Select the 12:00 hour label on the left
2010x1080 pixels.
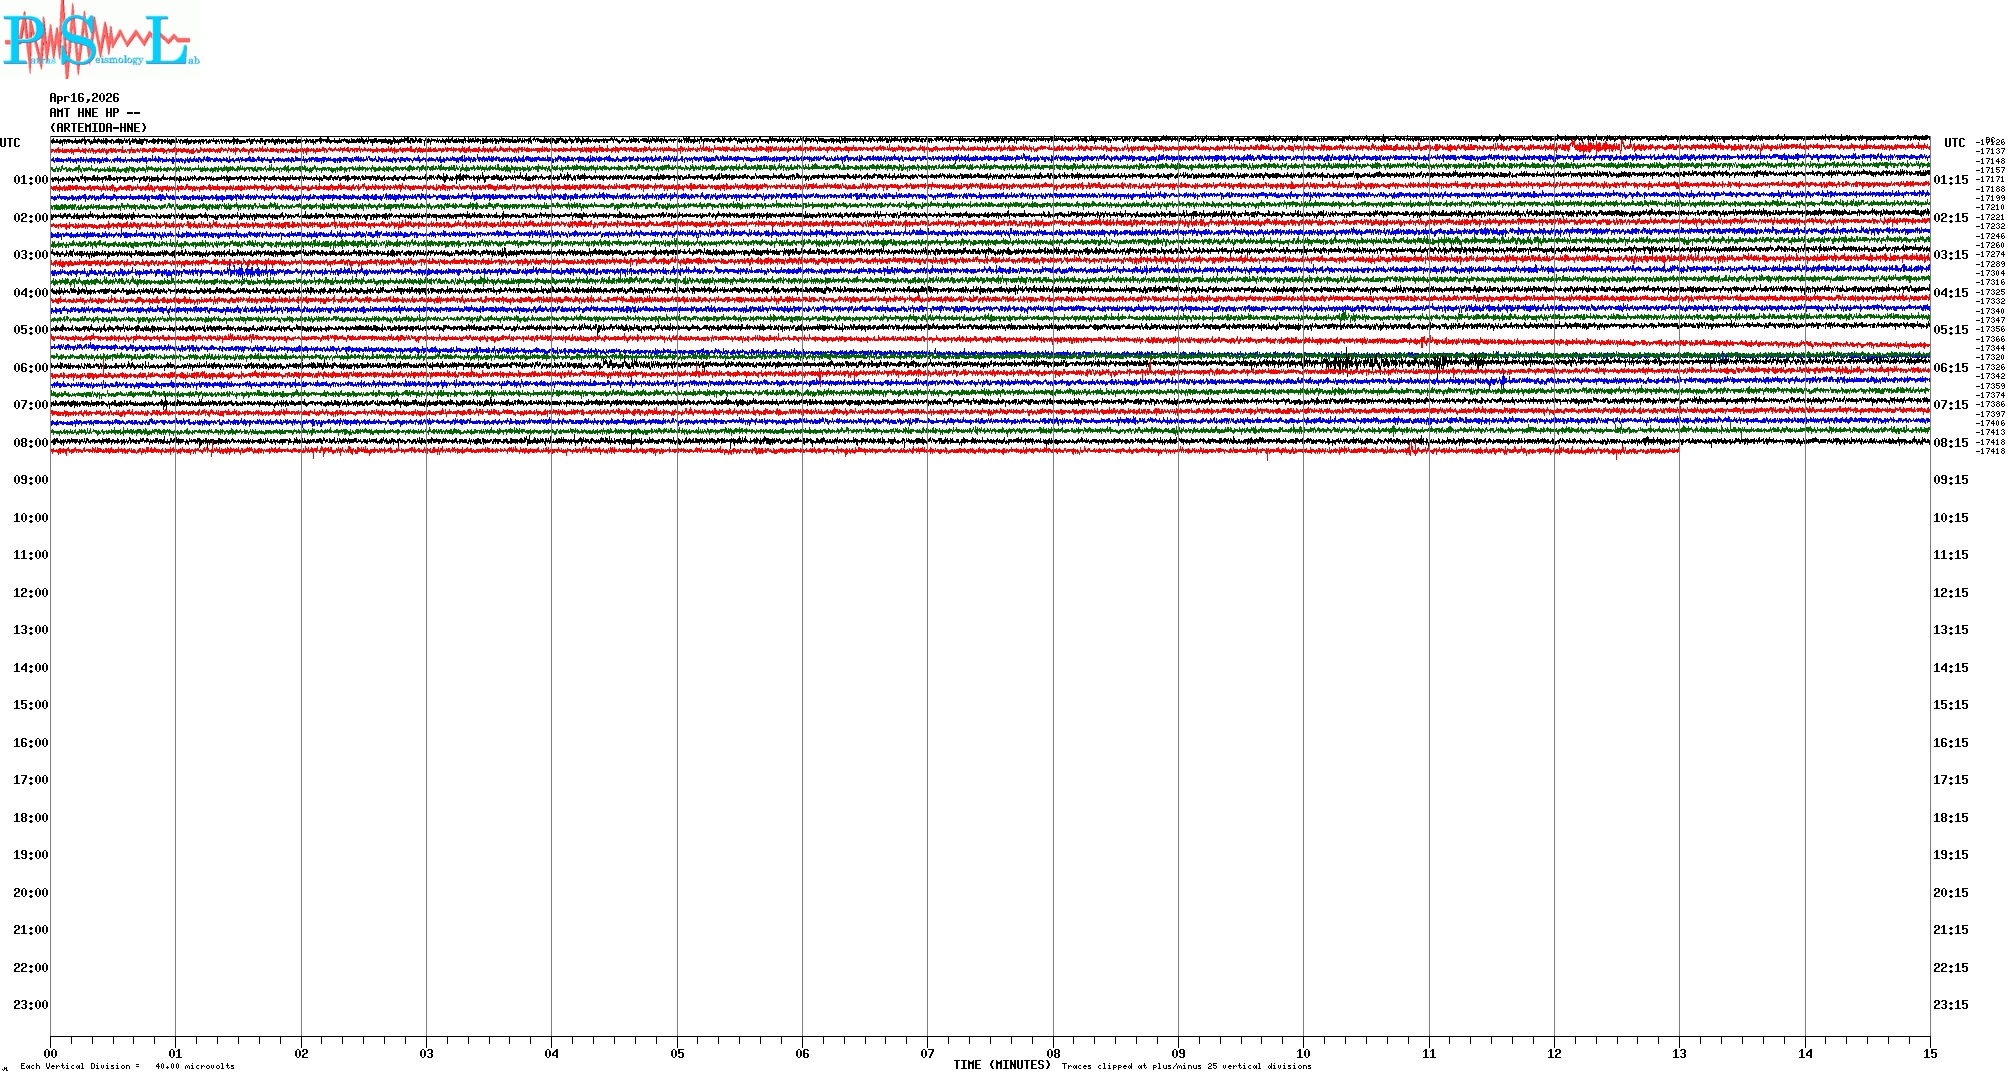(x=30, y=593)
